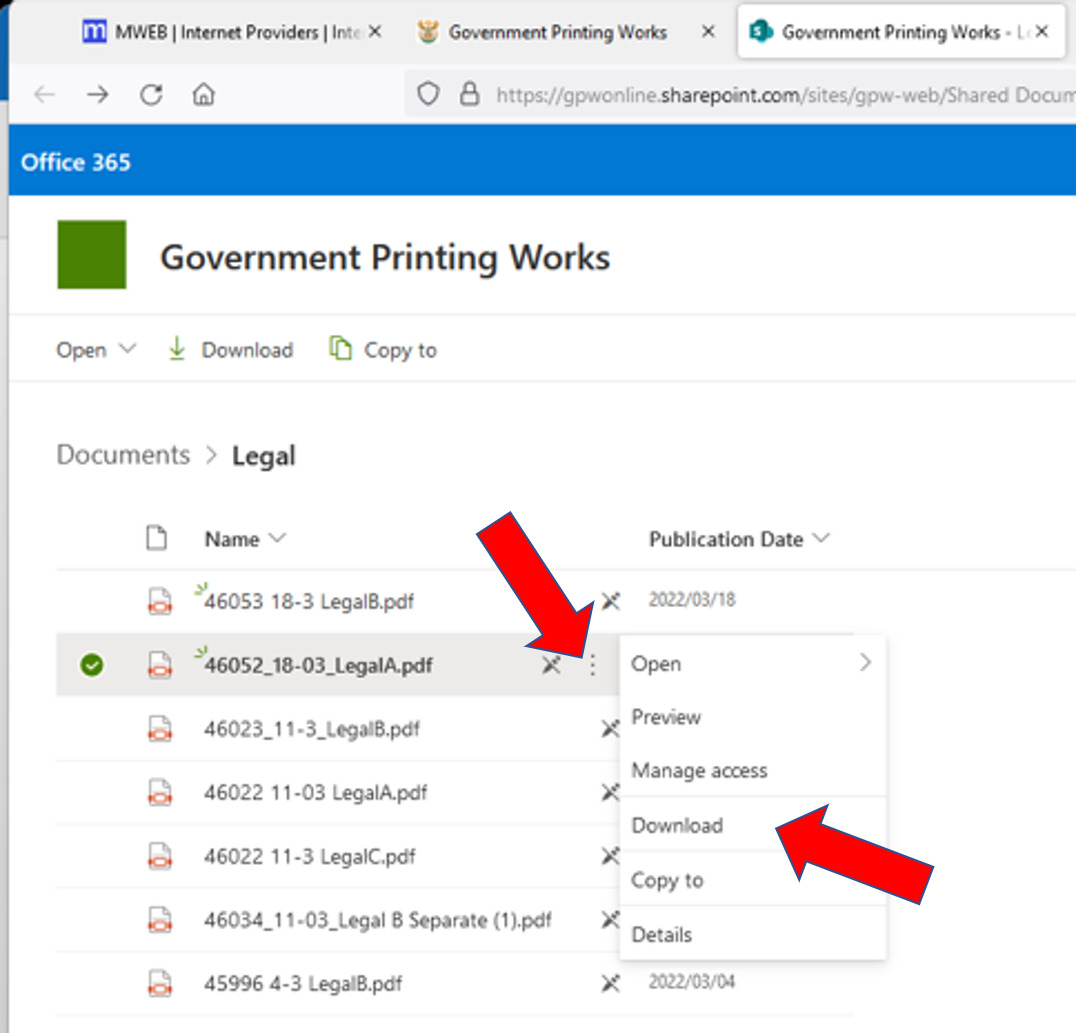Go back with the browser back arrow

click(45, 94)
